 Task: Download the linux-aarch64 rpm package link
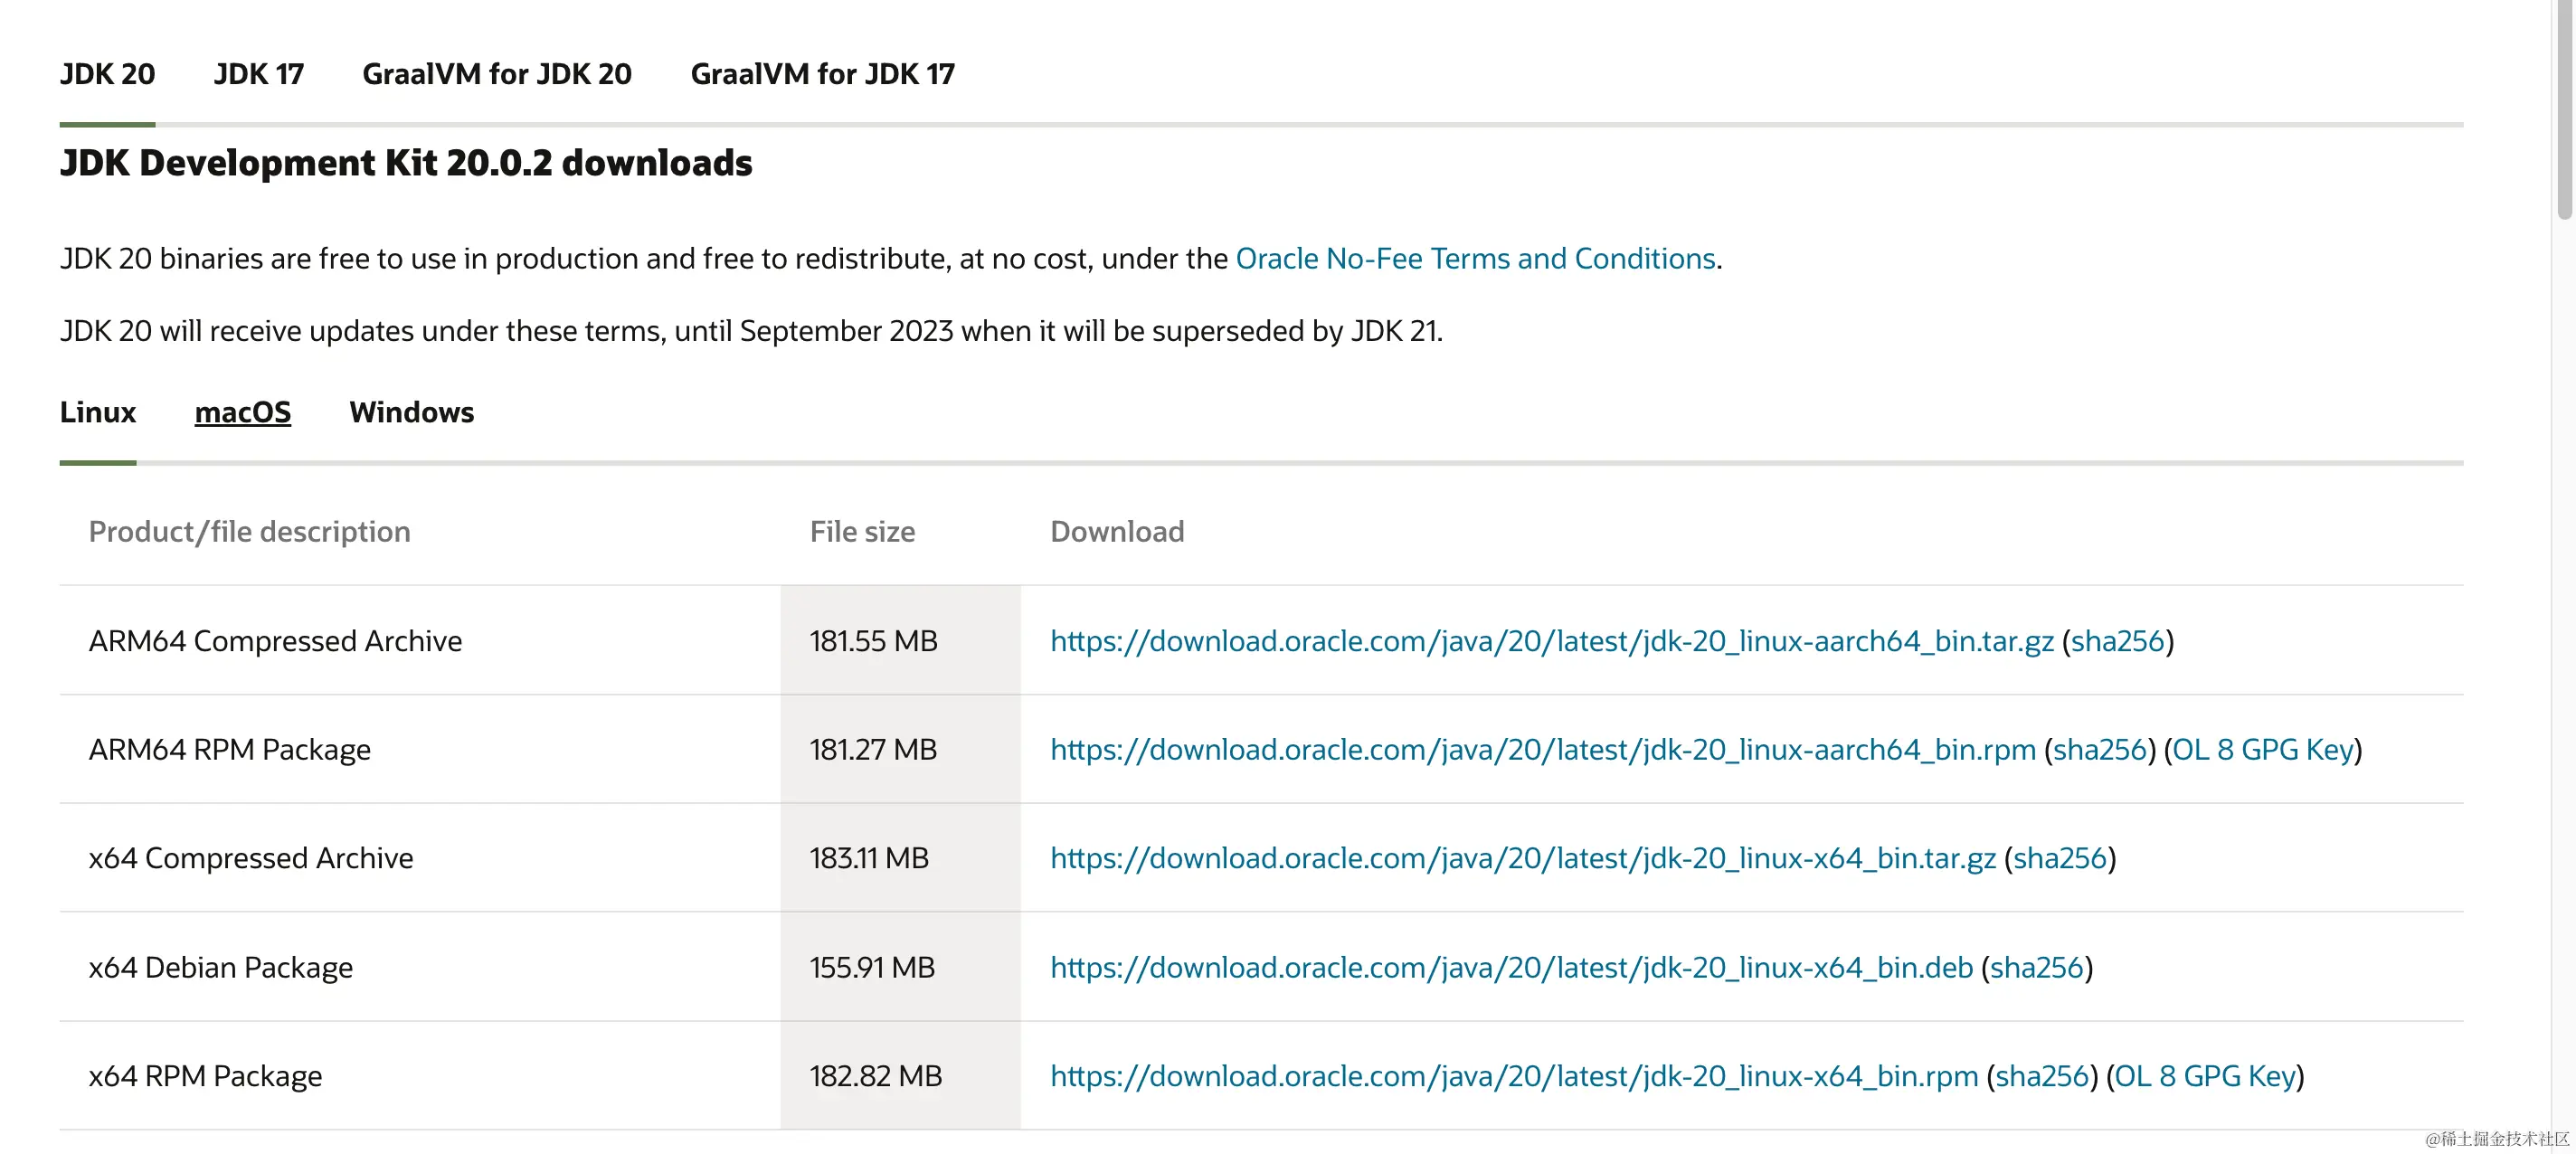(1542, 750)
